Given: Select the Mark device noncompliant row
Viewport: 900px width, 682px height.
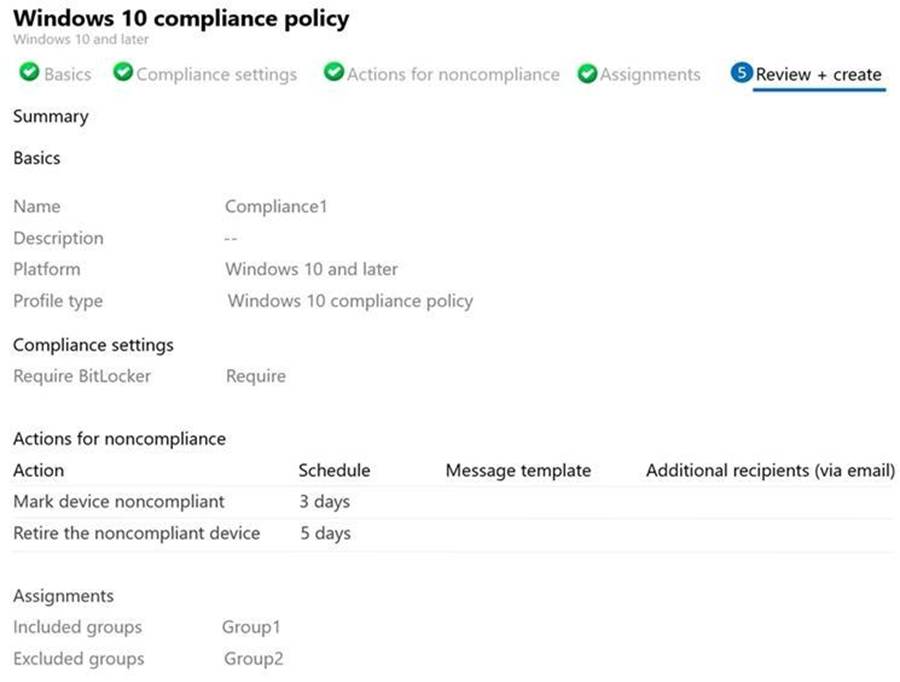Looking at the screenshot, I should [x=452, y=502].
